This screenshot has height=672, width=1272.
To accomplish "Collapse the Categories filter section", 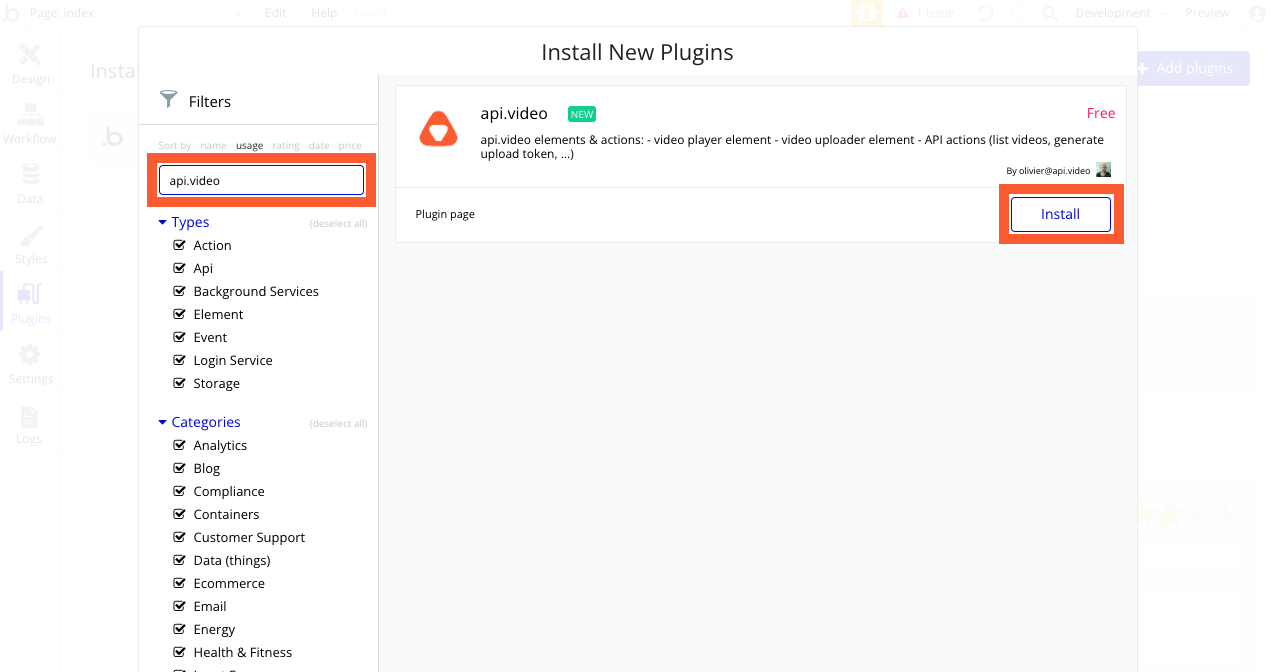I will (x=162, y=422).
